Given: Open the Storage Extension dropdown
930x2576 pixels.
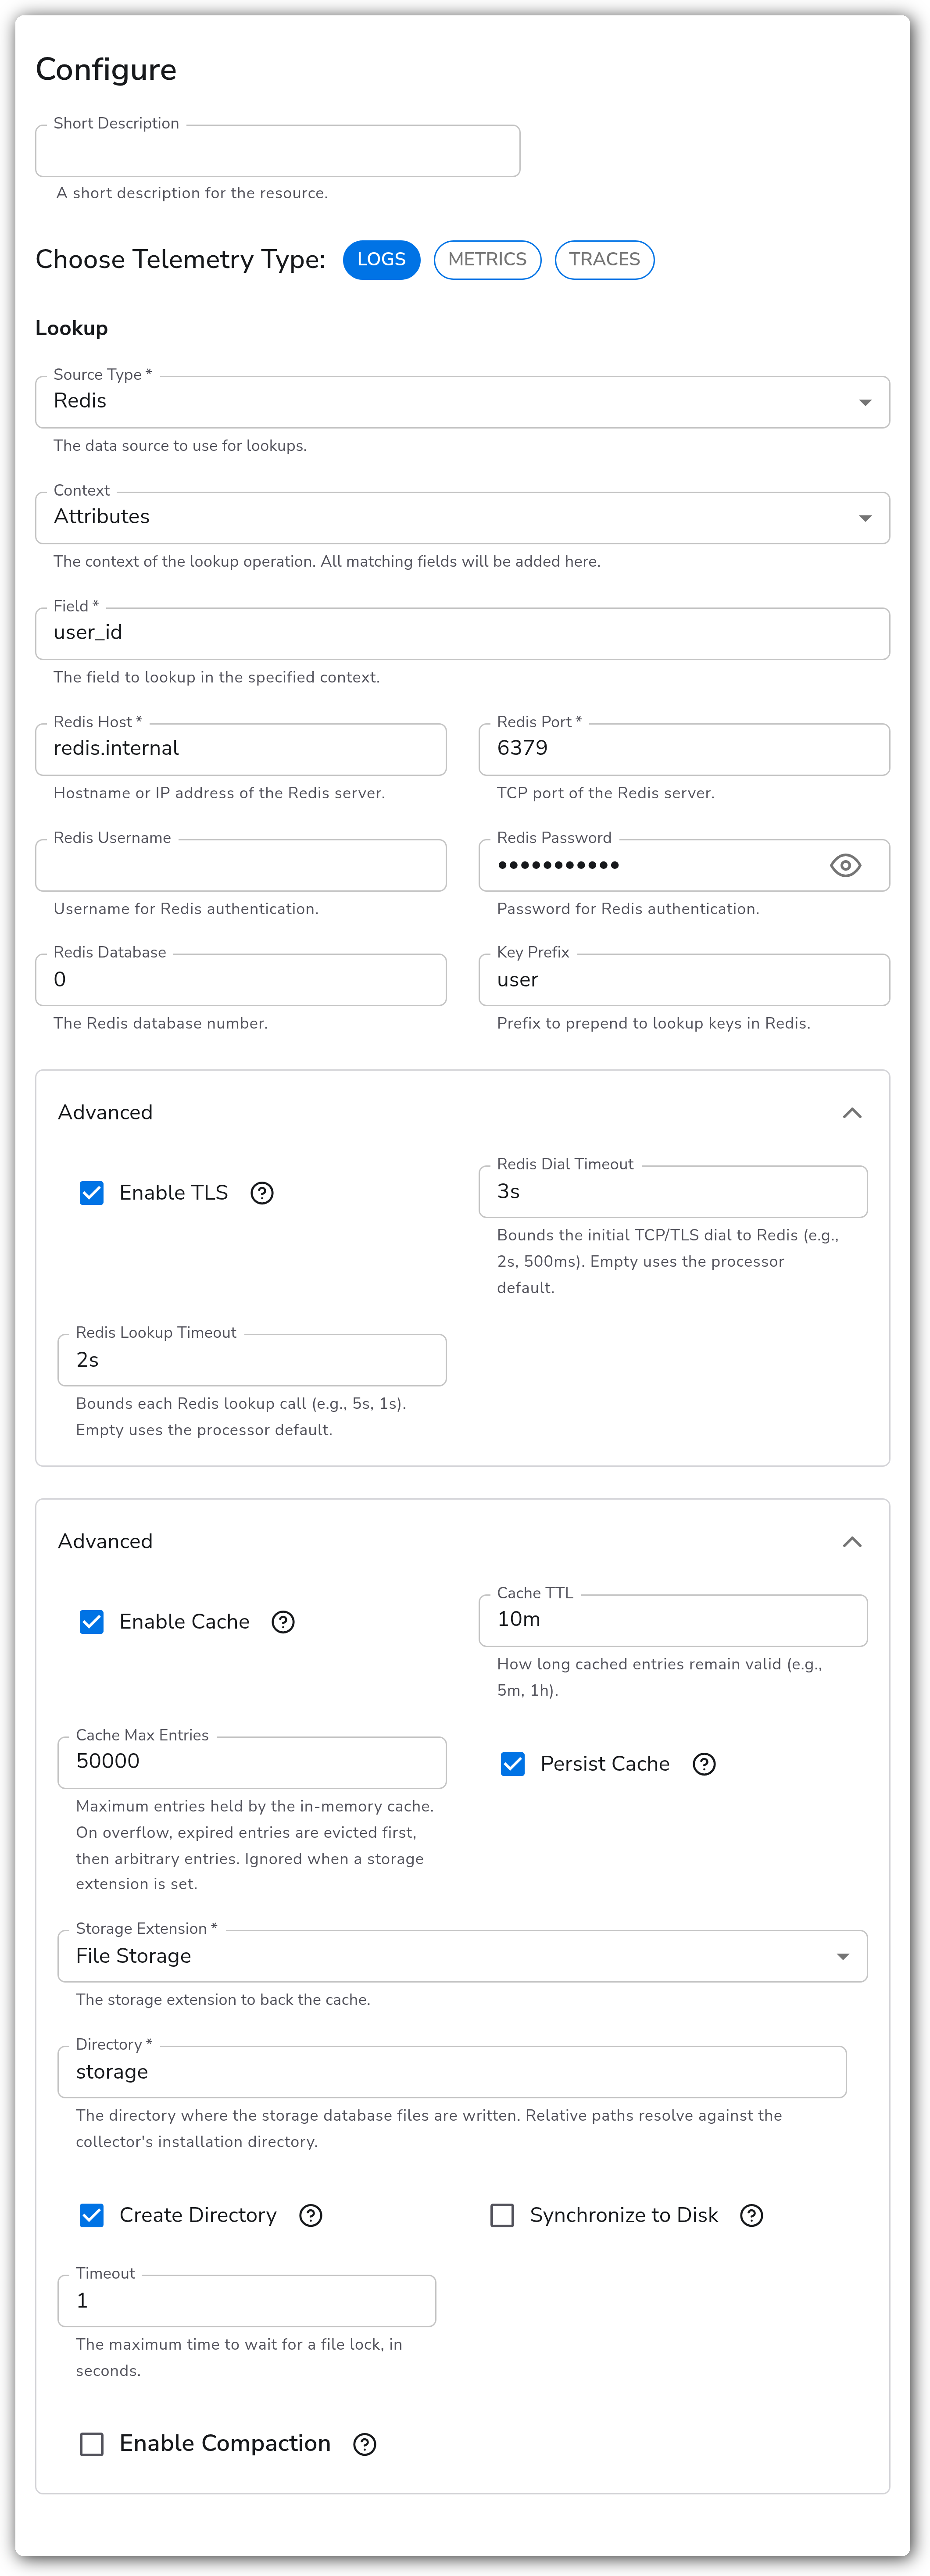Looking at the screenshot, I should (x=462, y=1956).
